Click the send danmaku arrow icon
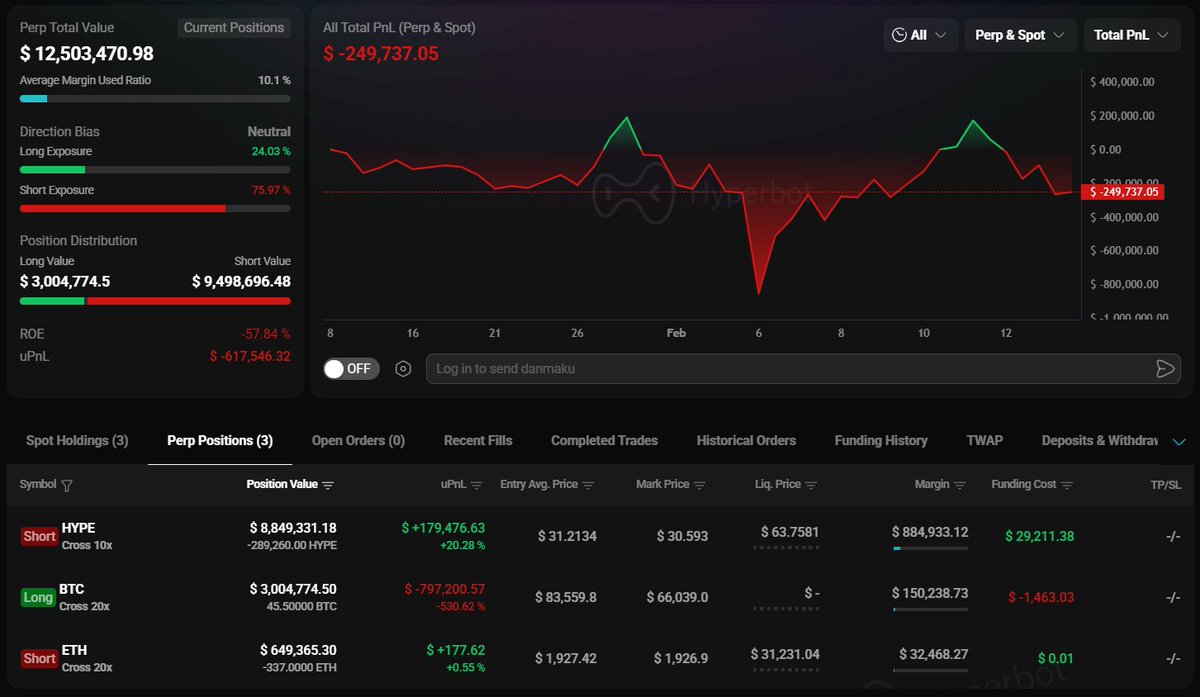1200x697 pixels. pos(1164,369)
